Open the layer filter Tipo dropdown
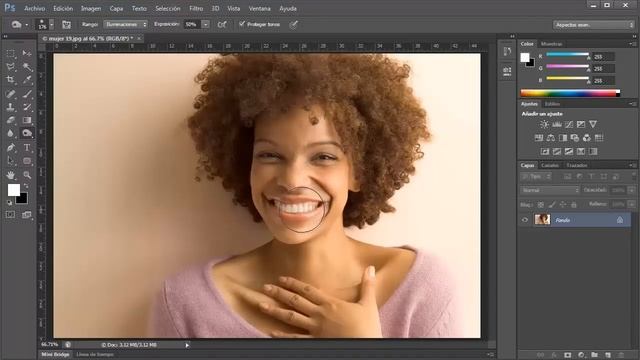Screen dimensions: 640x360 click(536, 176)
